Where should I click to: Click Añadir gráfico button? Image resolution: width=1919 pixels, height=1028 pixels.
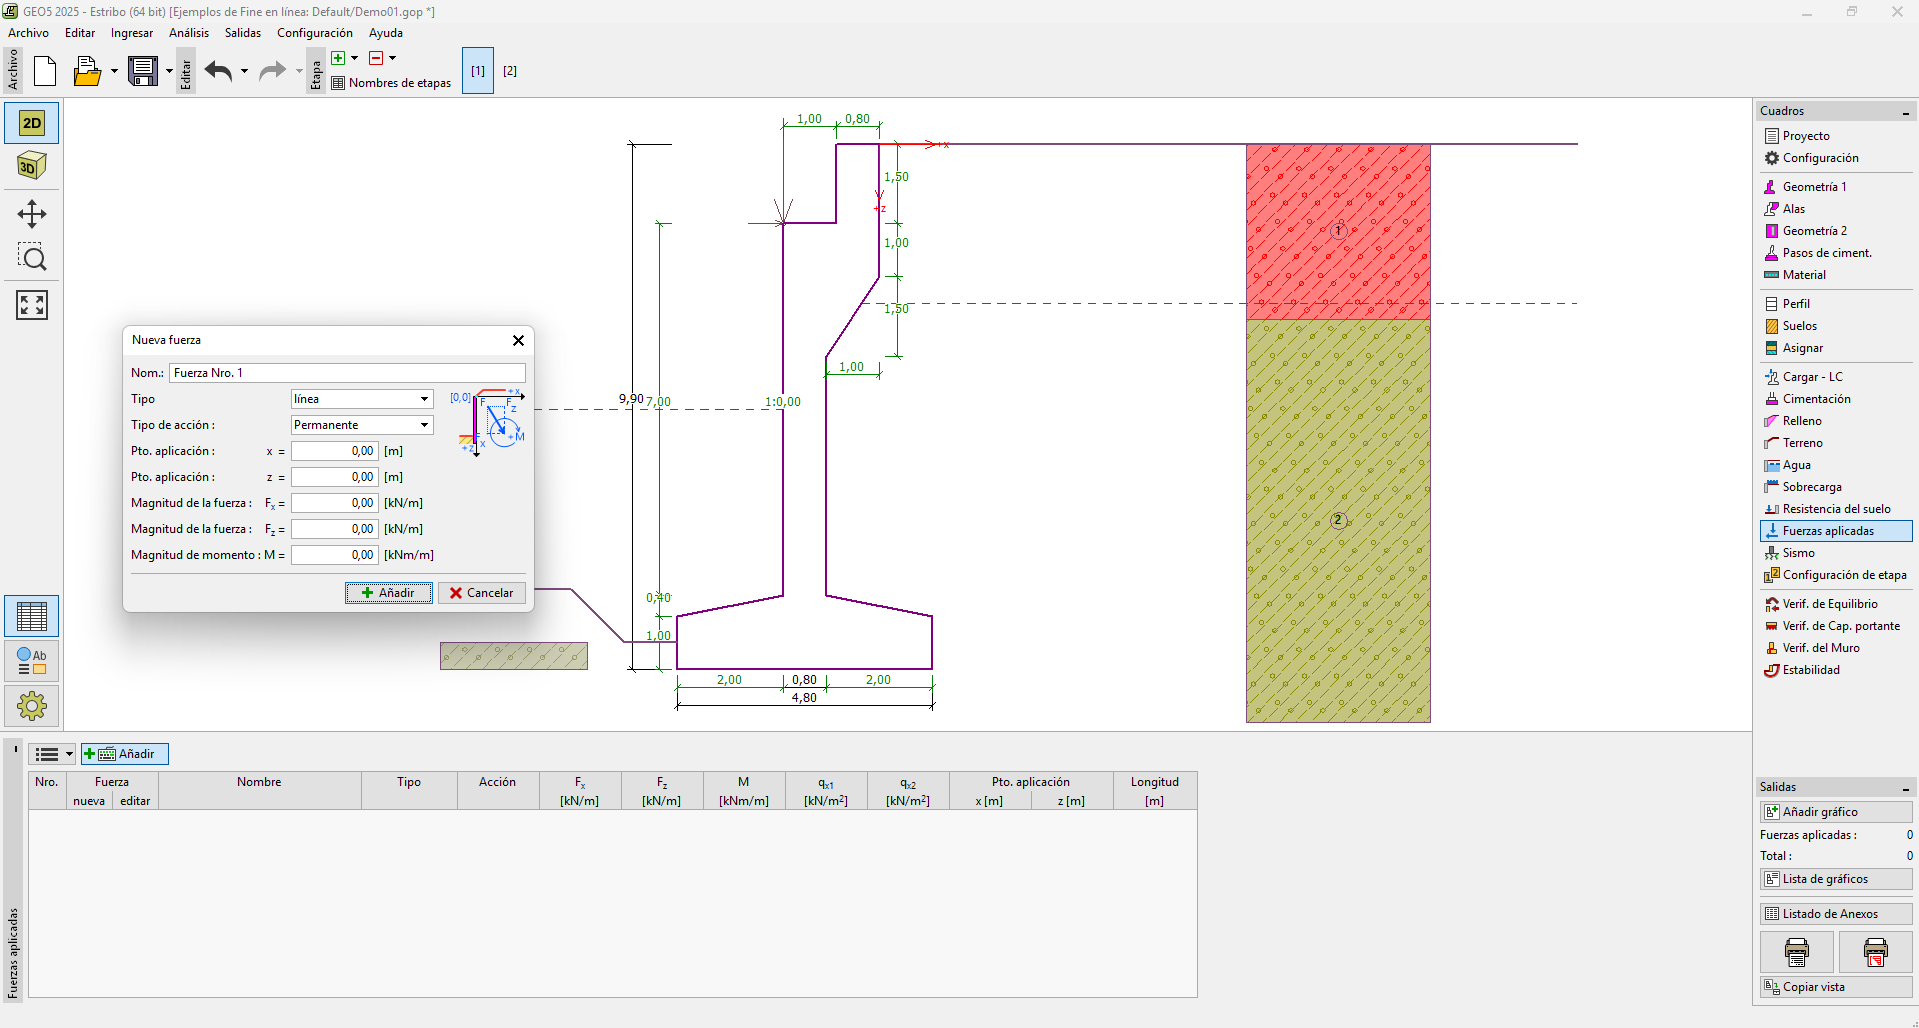click(1836, 812)
